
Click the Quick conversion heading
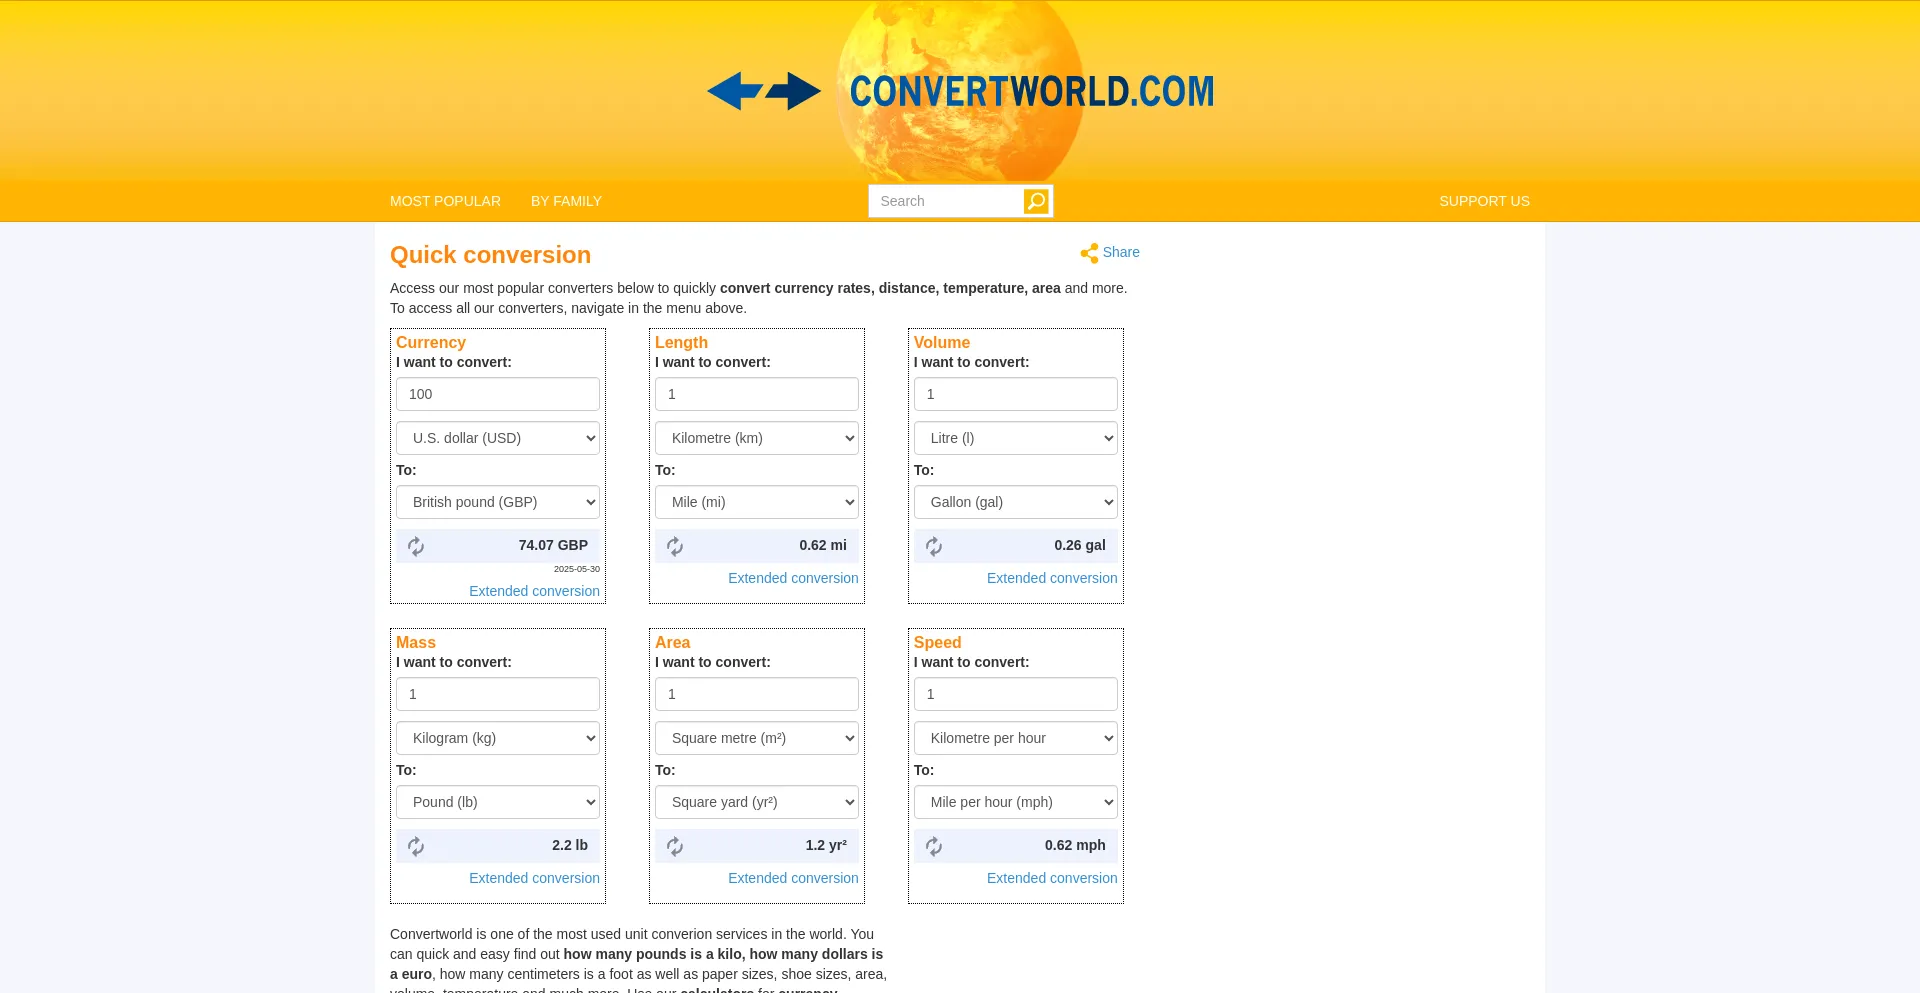click(x=490, y=255)
